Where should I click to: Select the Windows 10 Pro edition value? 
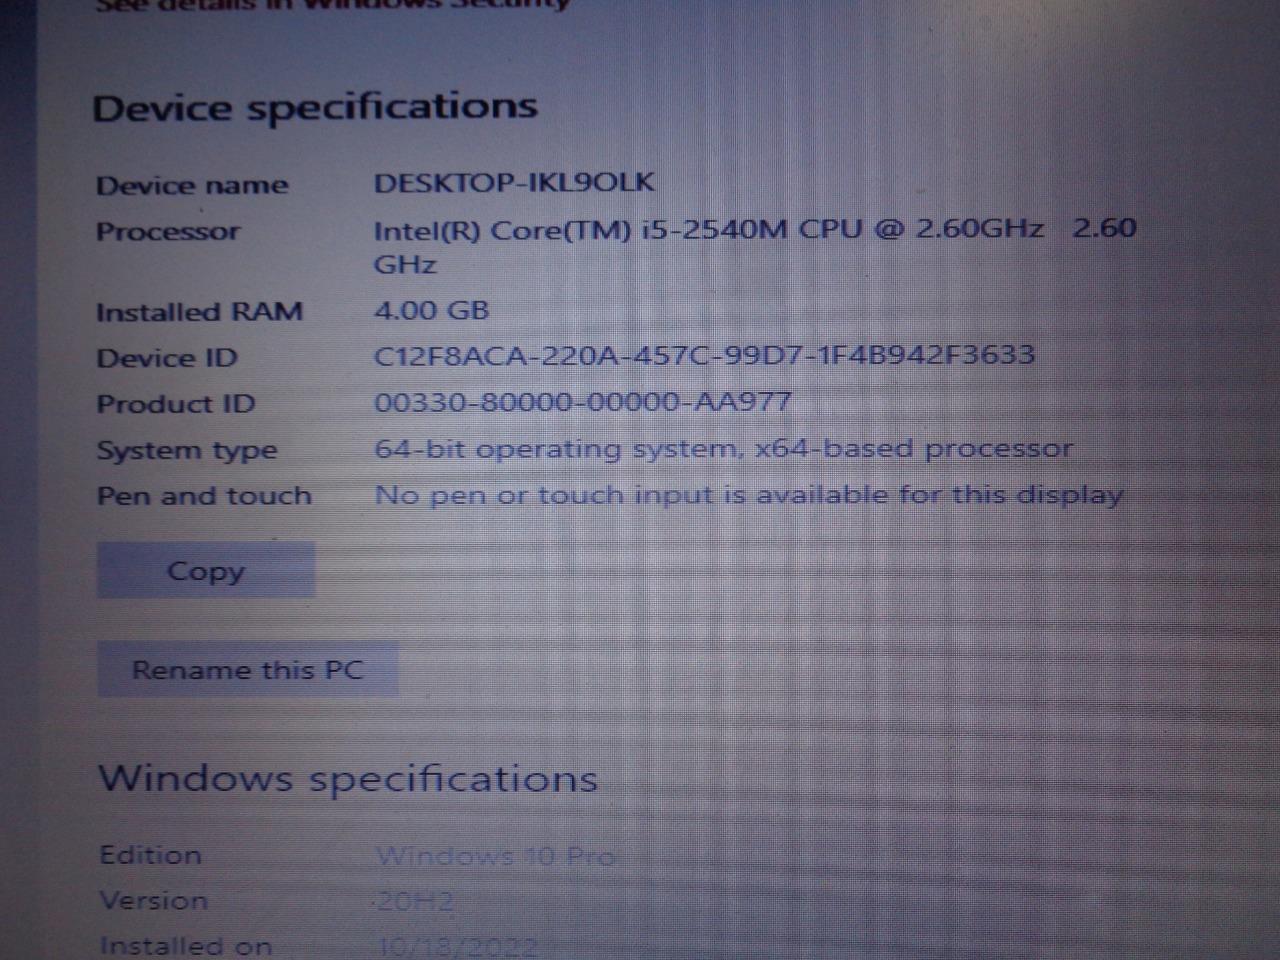tap(496, 856)
